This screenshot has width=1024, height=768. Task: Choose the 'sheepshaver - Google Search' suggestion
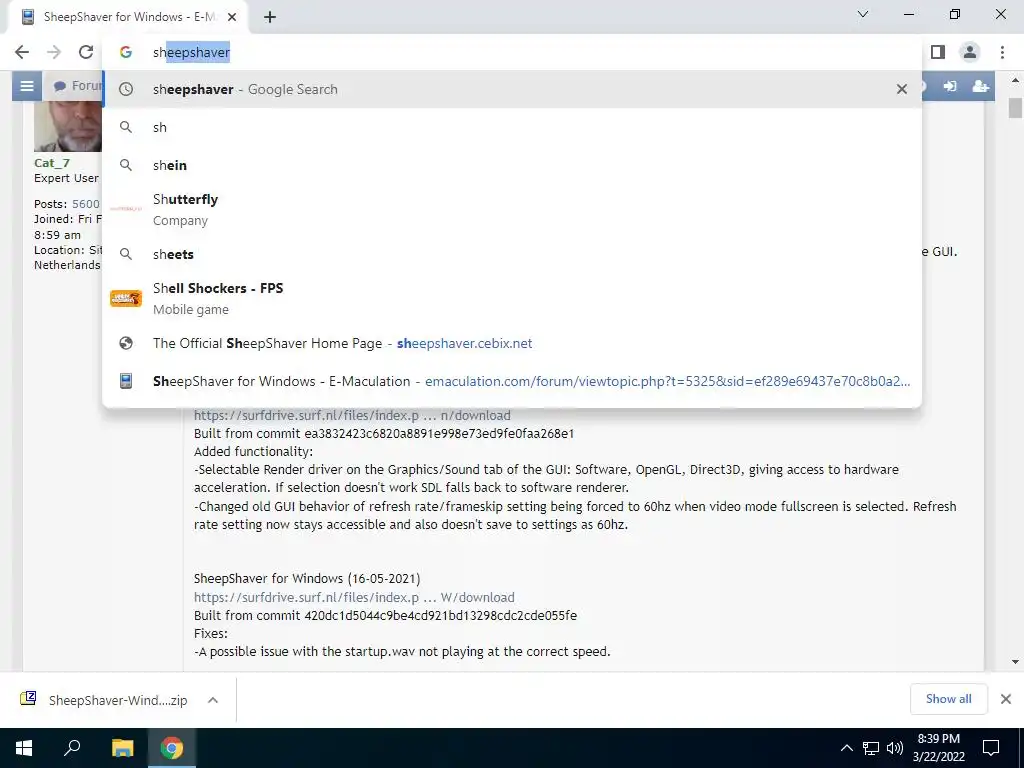tap(513, 89)
